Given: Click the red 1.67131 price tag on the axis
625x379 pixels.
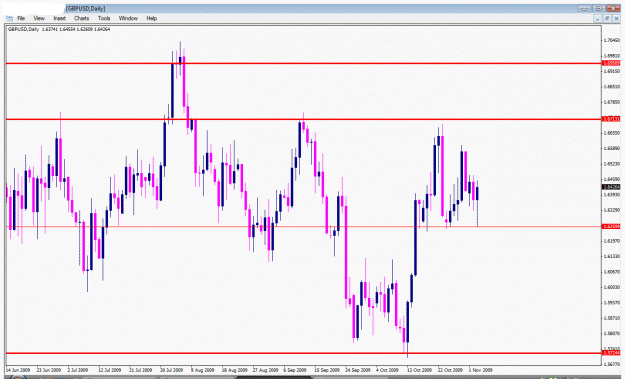Looking at the screenshot, I should point(611,119).
